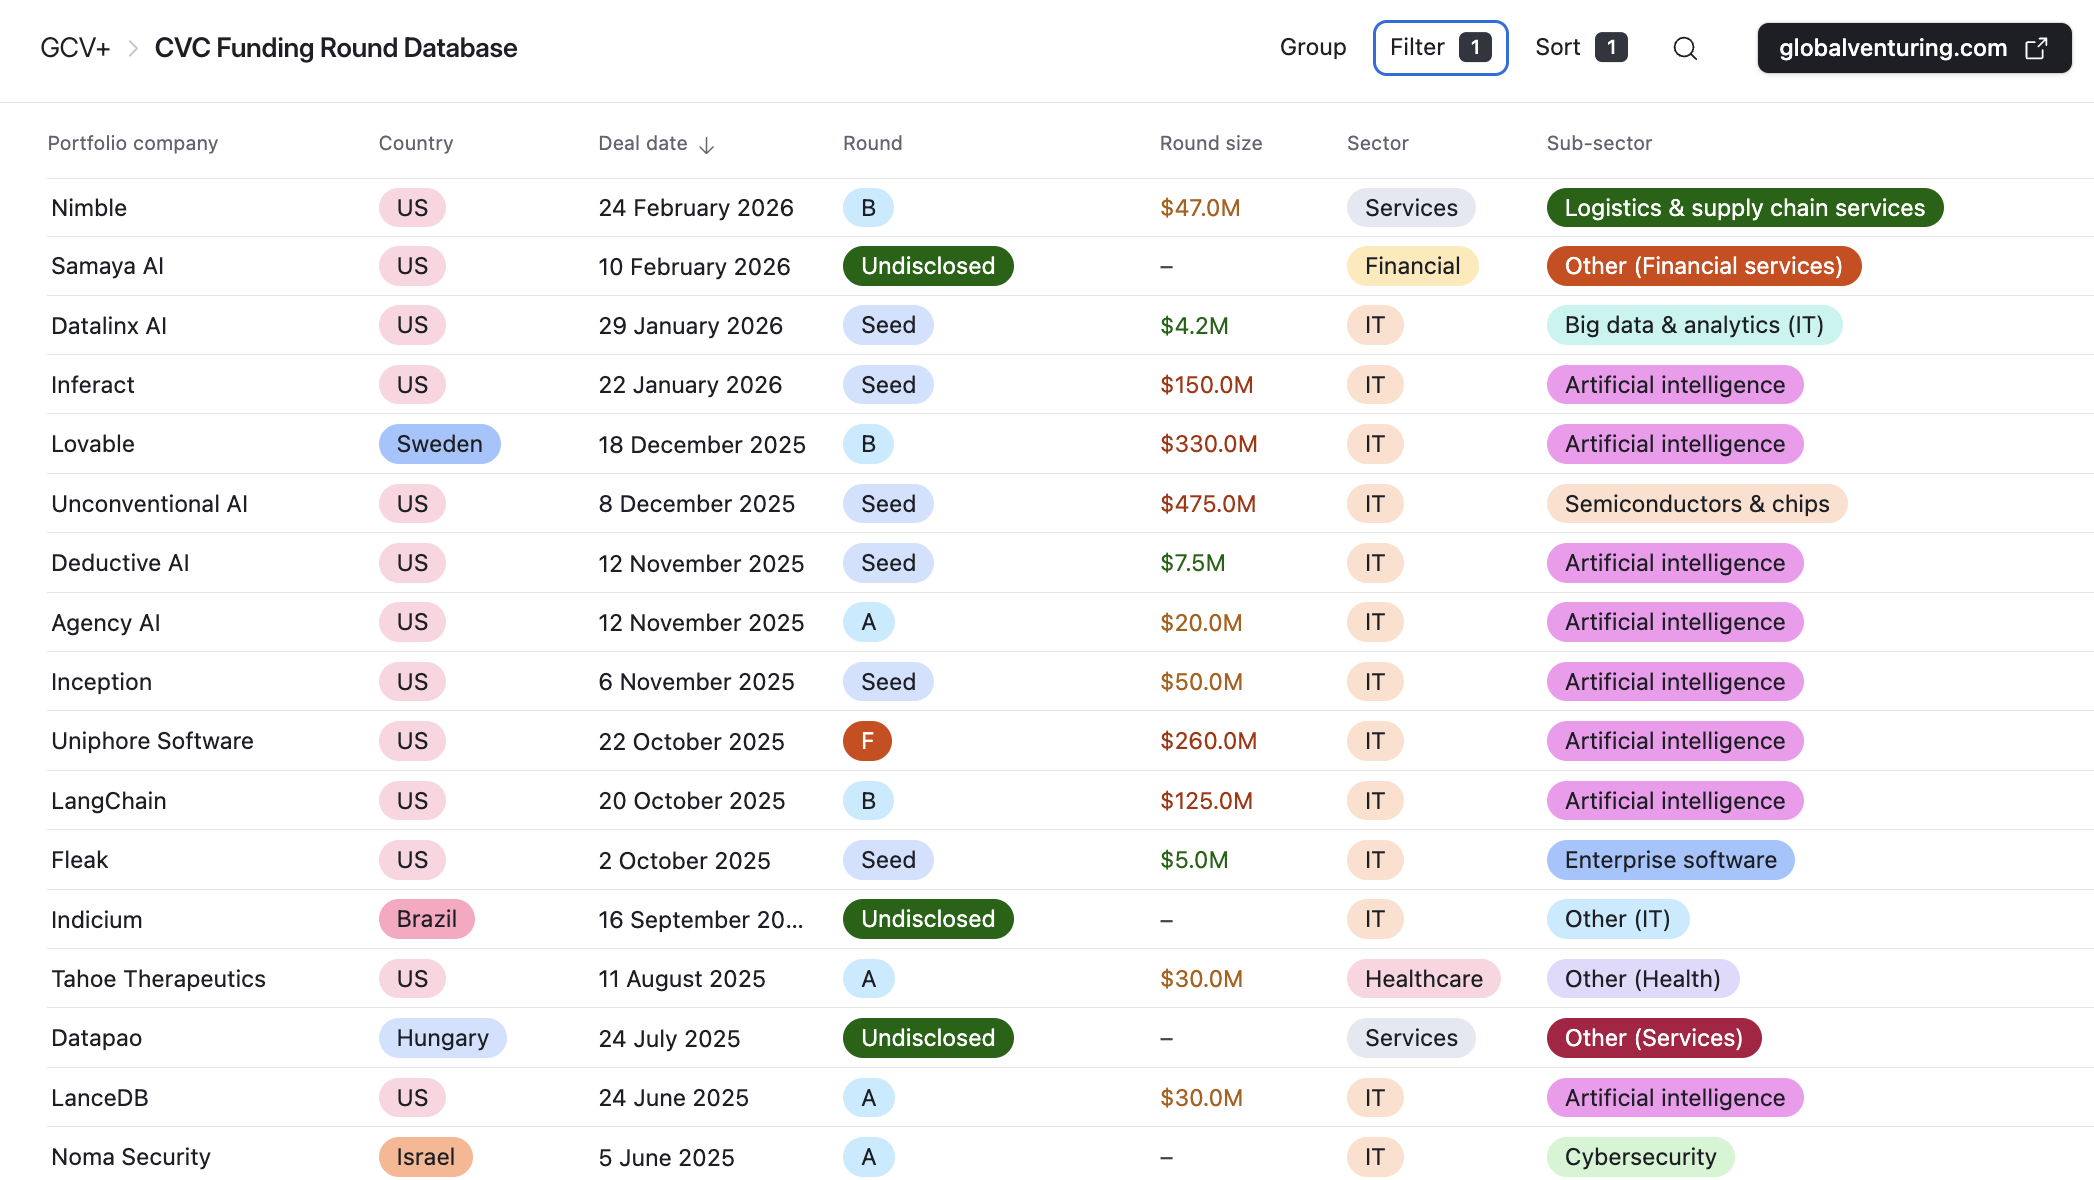Click the Round size column header
This screenshot has width=2094, height=1180.
pos(1210,143)
